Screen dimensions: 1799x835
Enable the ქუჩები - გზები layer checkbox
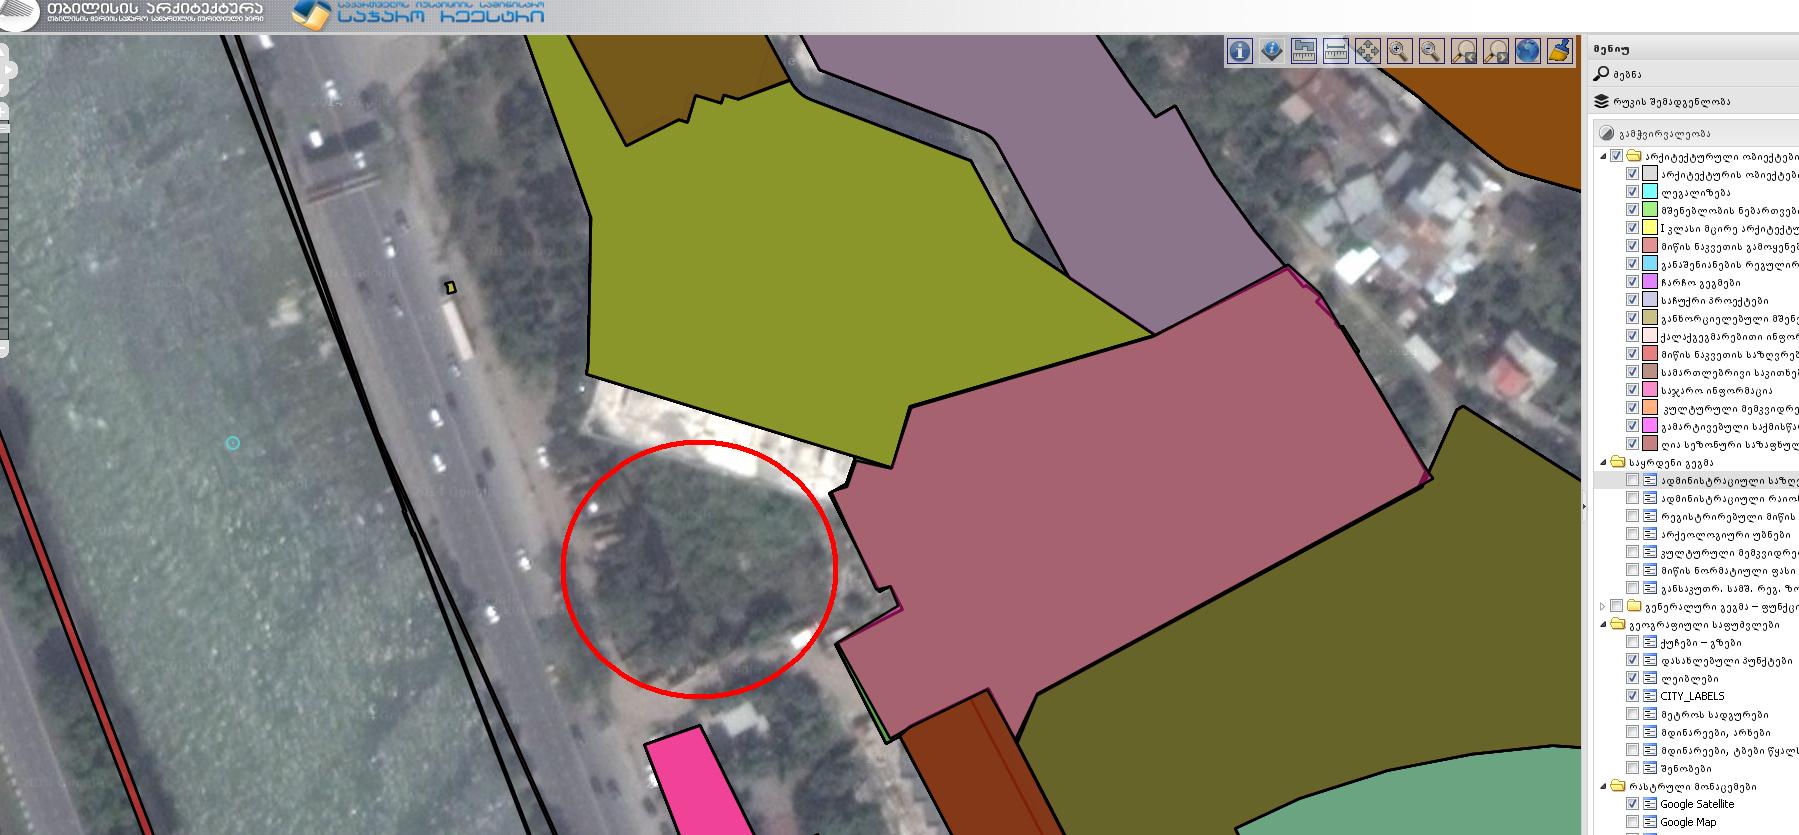tap(1633, 642)
